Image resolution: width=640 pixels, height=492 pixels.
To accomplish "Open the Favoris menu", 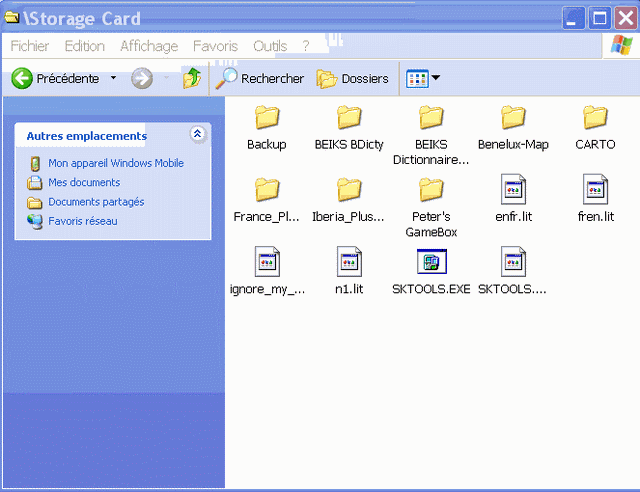I will click(215, 46).
